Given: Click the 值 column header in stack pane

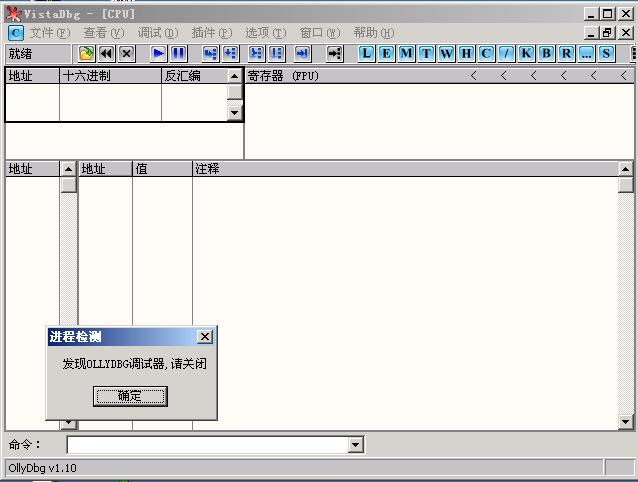Looking at the screenshot, I should tap(162, 168).
